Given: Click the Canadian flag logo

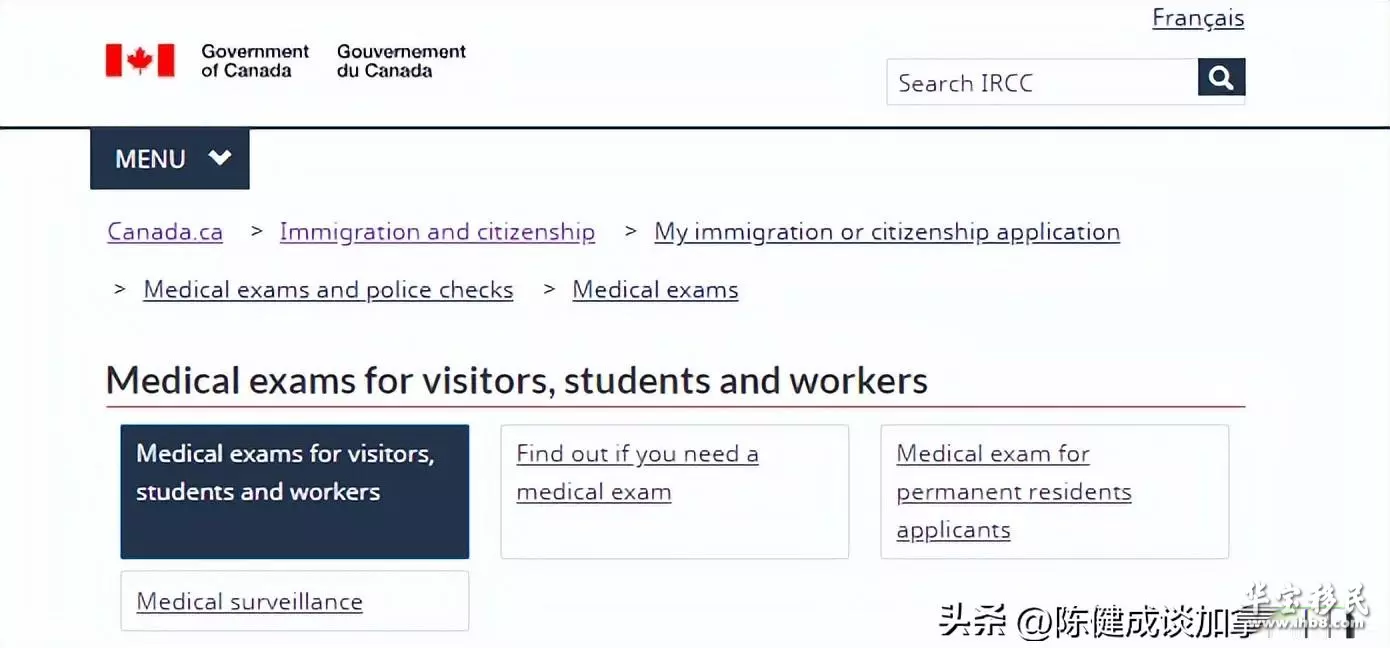Looking at the screenshot, I should pyautogui.click(x=140, y=60).
